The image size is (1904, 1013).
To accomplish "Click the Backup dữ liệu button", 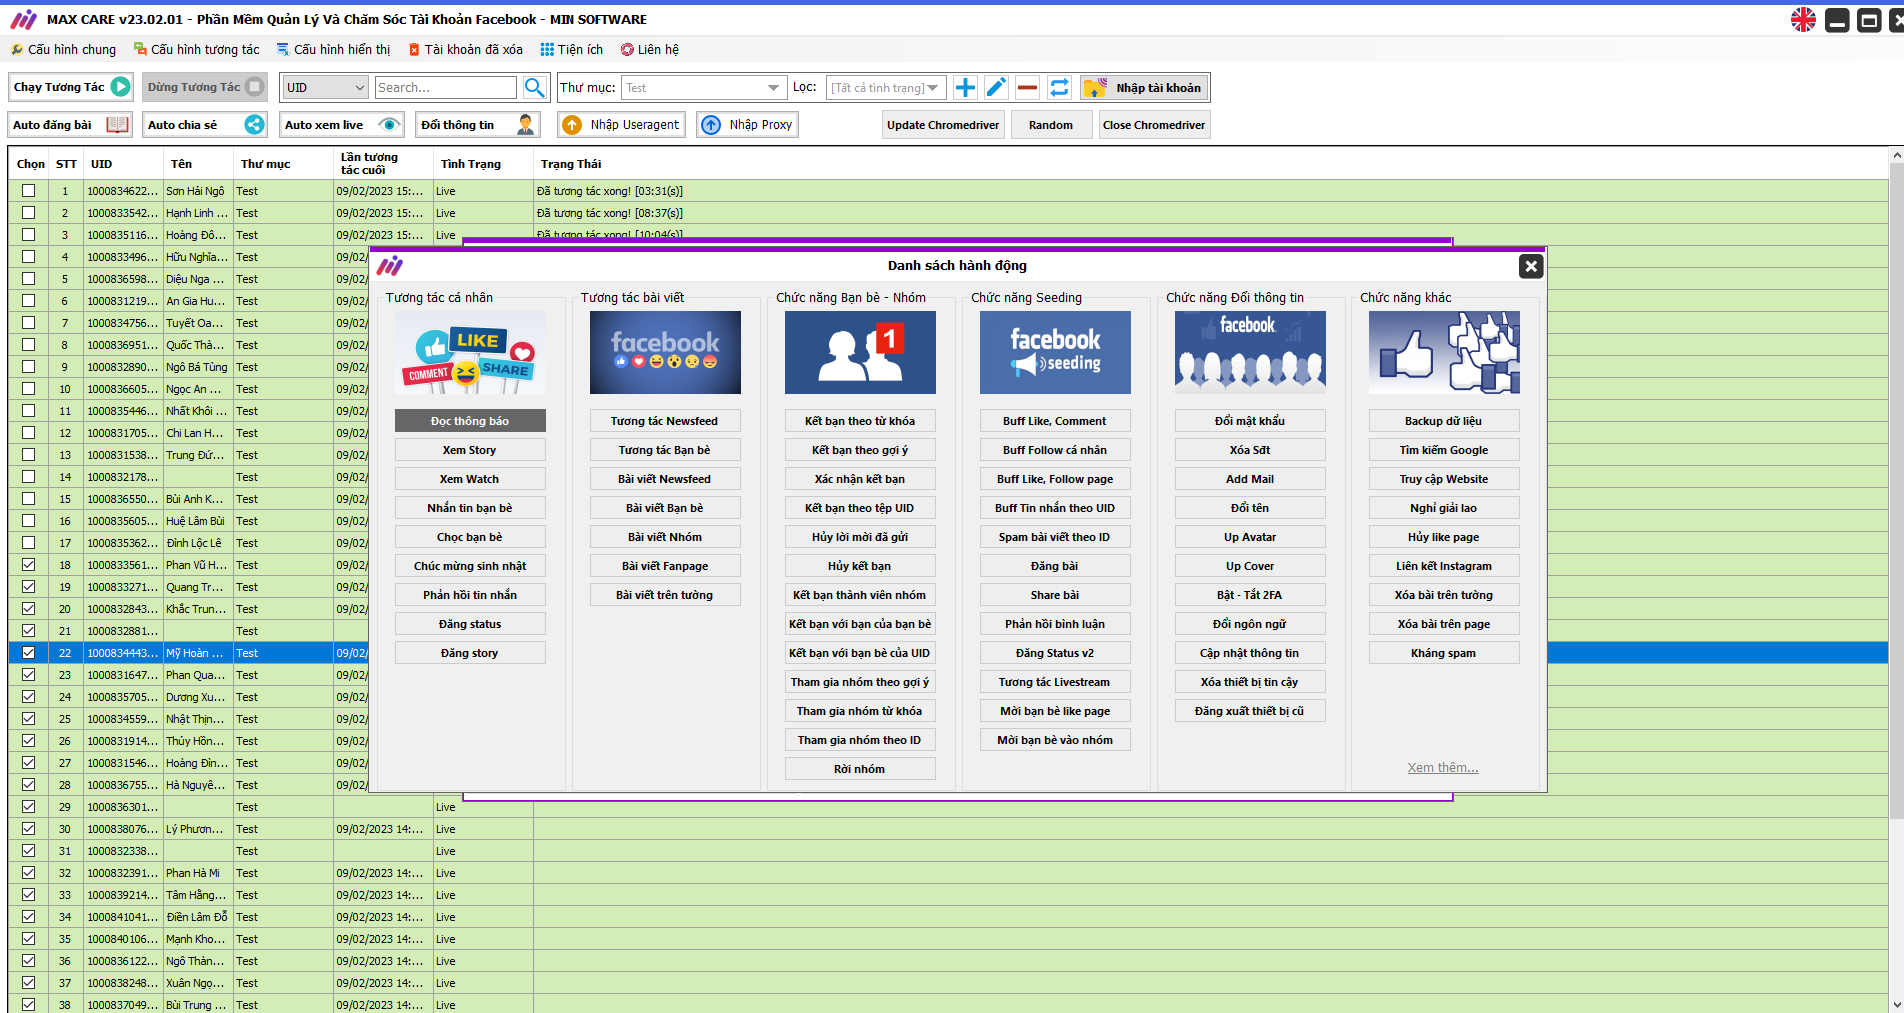I will (x=1444, y=421).
